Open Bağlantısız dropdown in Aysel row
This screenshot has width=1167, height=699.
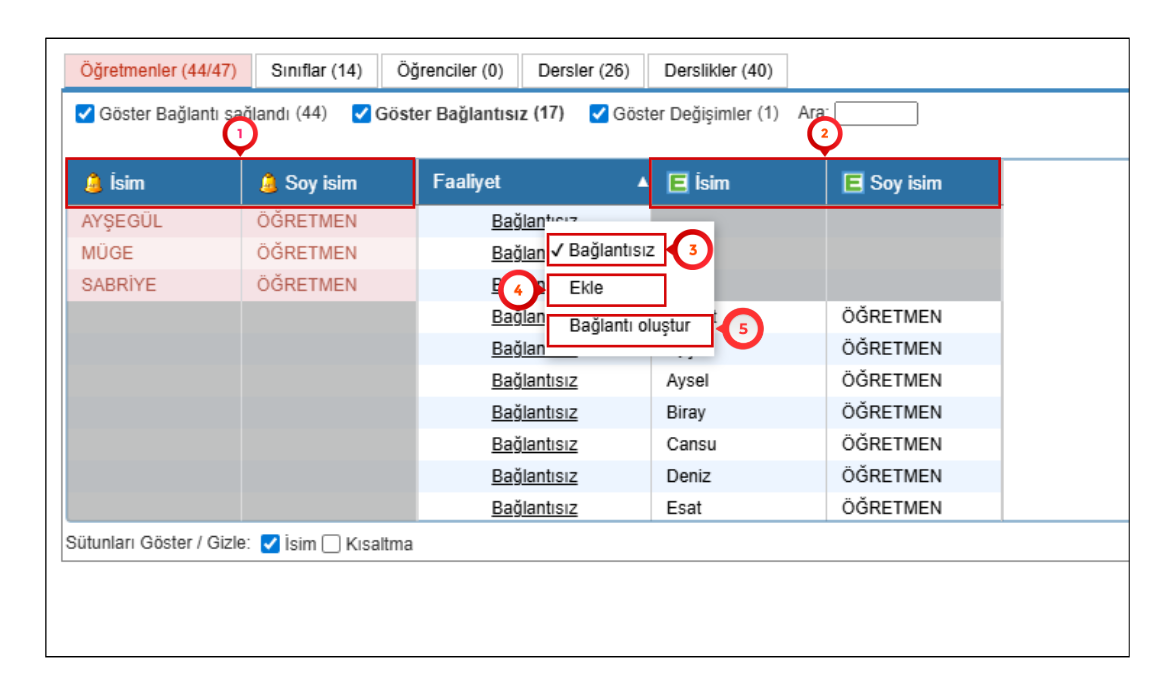click(x=534, y=381)
